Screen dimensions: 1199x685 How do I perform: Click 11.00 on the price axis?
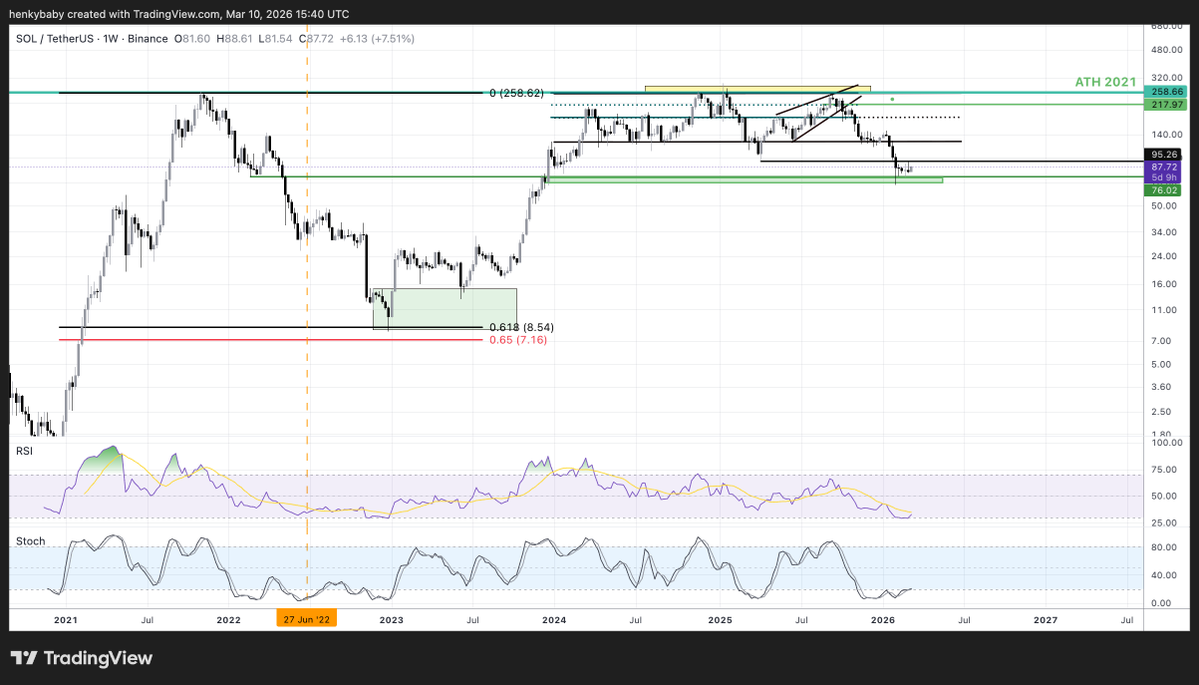pyautogui.click(x=1162, y=310)
